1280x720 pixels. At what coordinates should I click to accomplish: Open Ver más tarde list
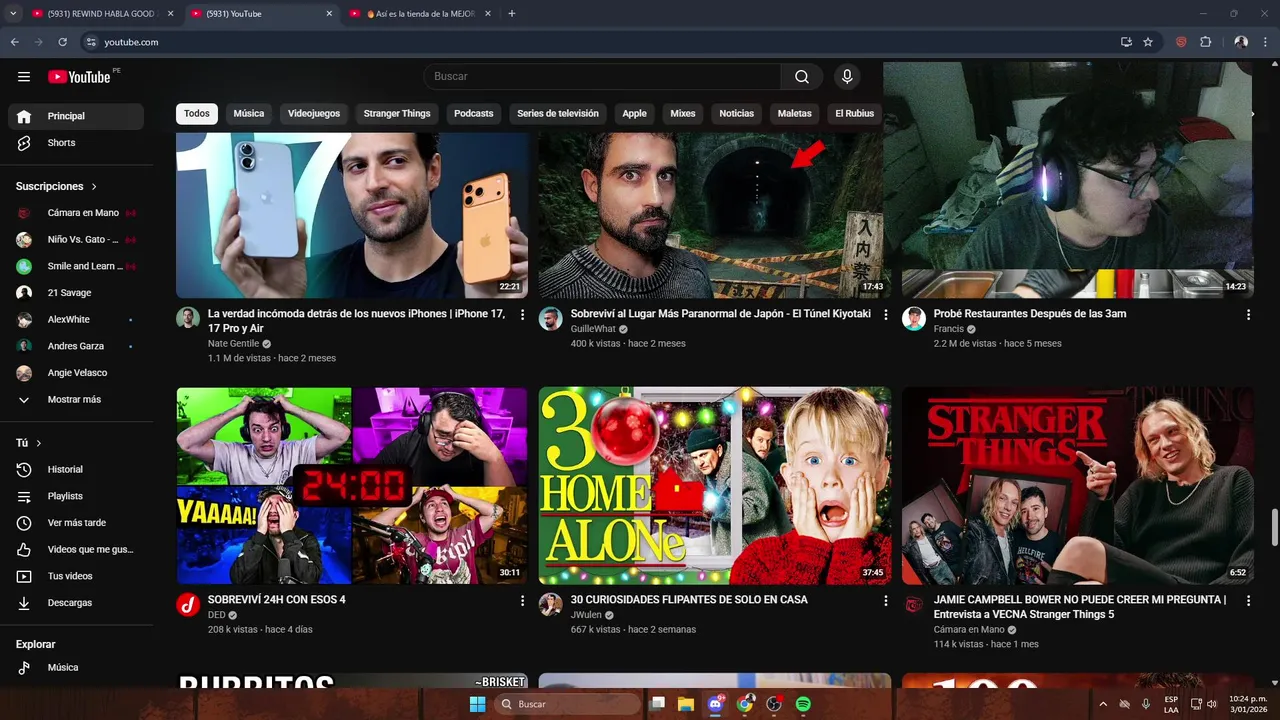[x=76, y=523]
